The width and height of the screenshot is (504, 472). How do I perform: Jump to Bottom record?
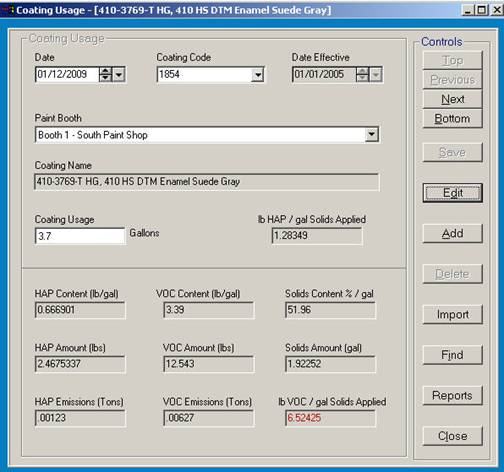coord(452,119)
